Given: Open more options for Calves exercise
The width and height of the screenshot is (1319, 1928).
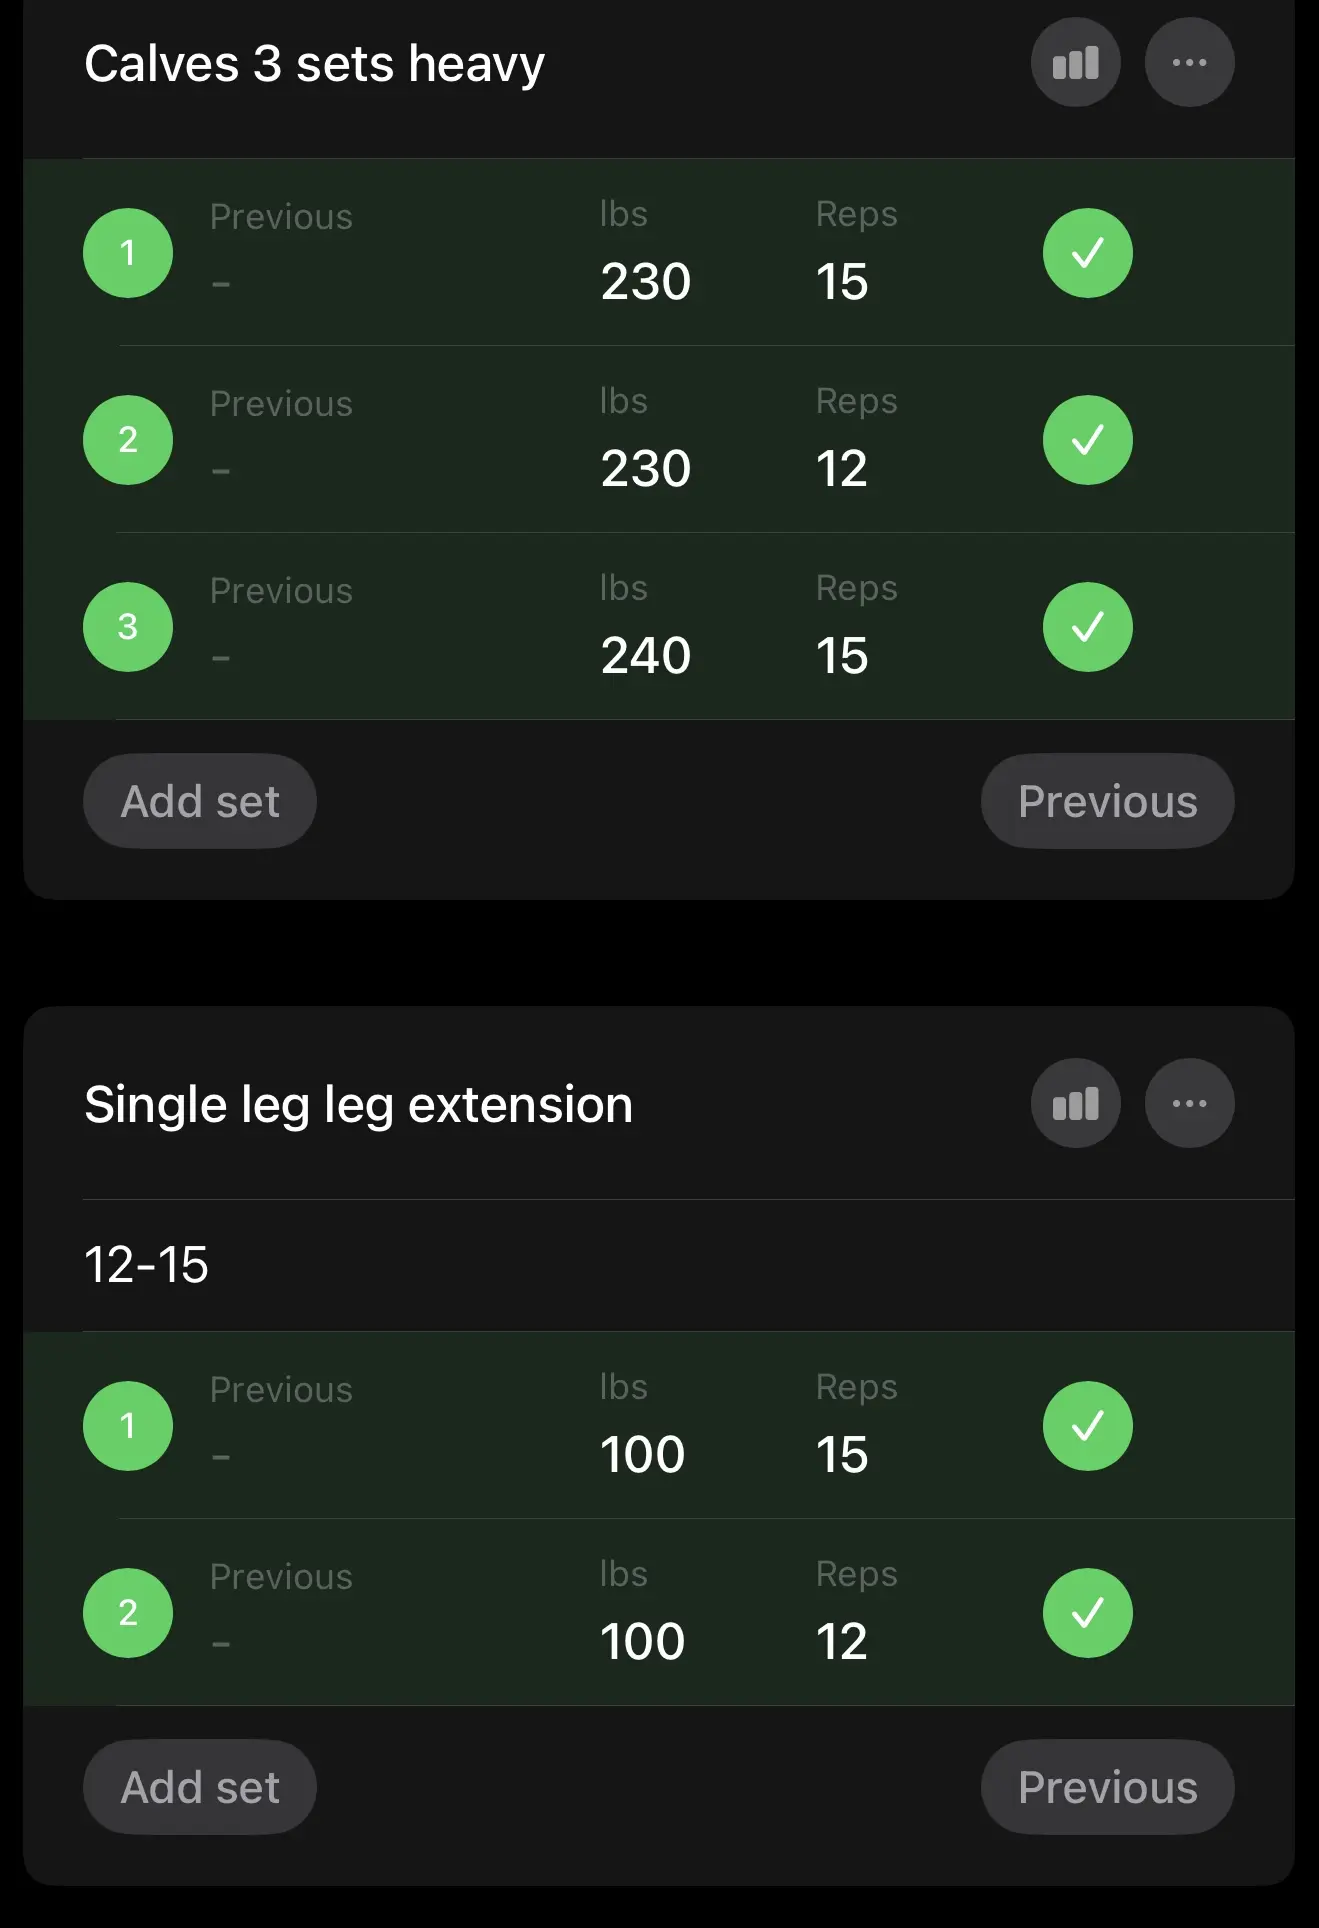Looking at the screenshot, I should pyautogui.click(x=1189, y=63).
